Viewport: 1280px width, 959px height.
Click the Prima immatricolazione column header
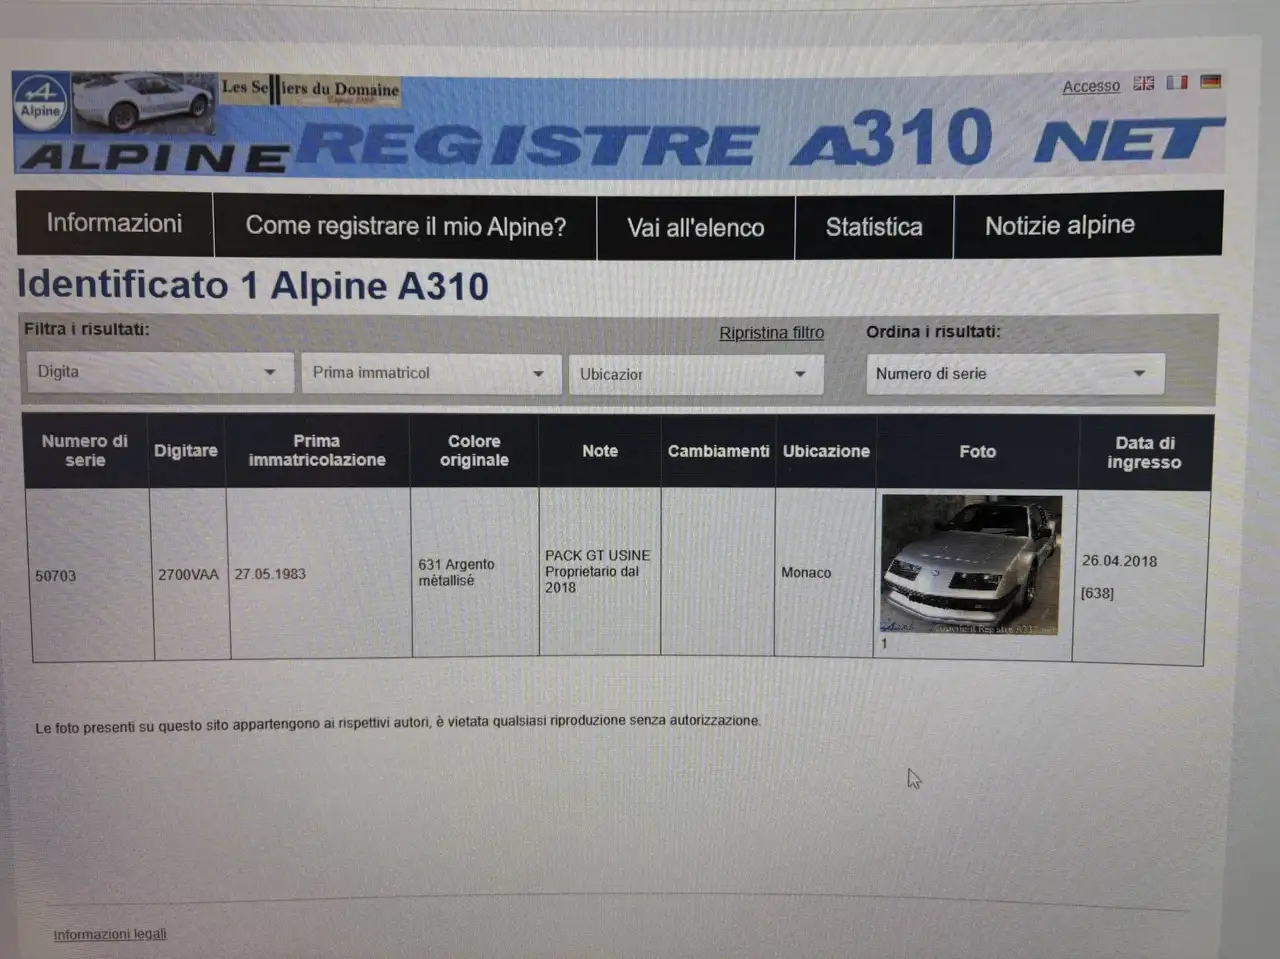pyautogui.click(x=317, y=451)
